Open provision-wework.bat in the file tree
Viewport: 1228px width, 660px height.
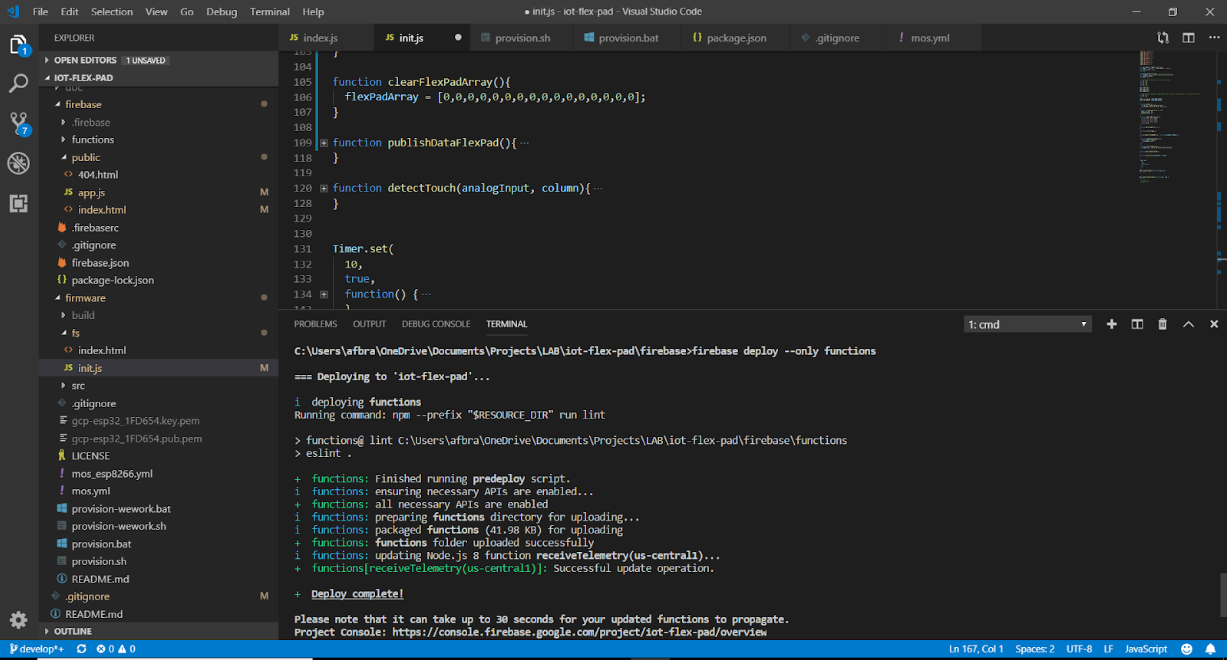pos(121,508)
